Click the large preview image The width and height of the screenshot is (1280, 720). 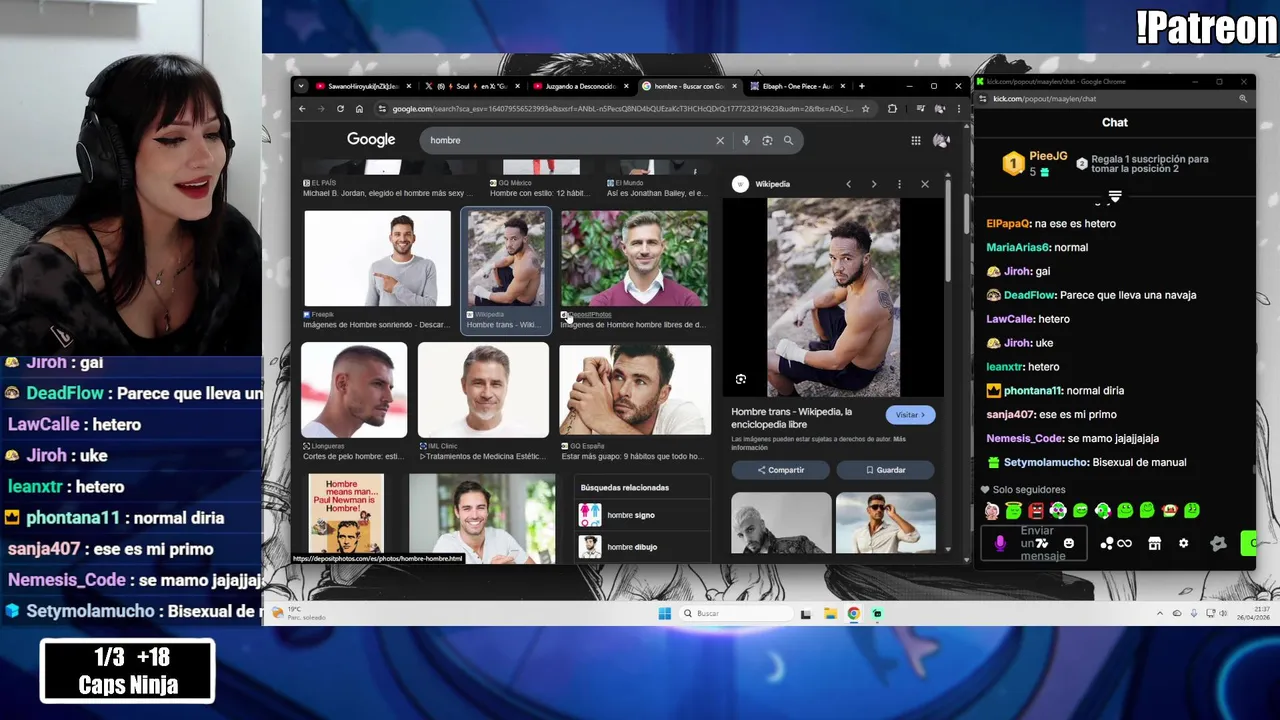[x=833, y=298]
